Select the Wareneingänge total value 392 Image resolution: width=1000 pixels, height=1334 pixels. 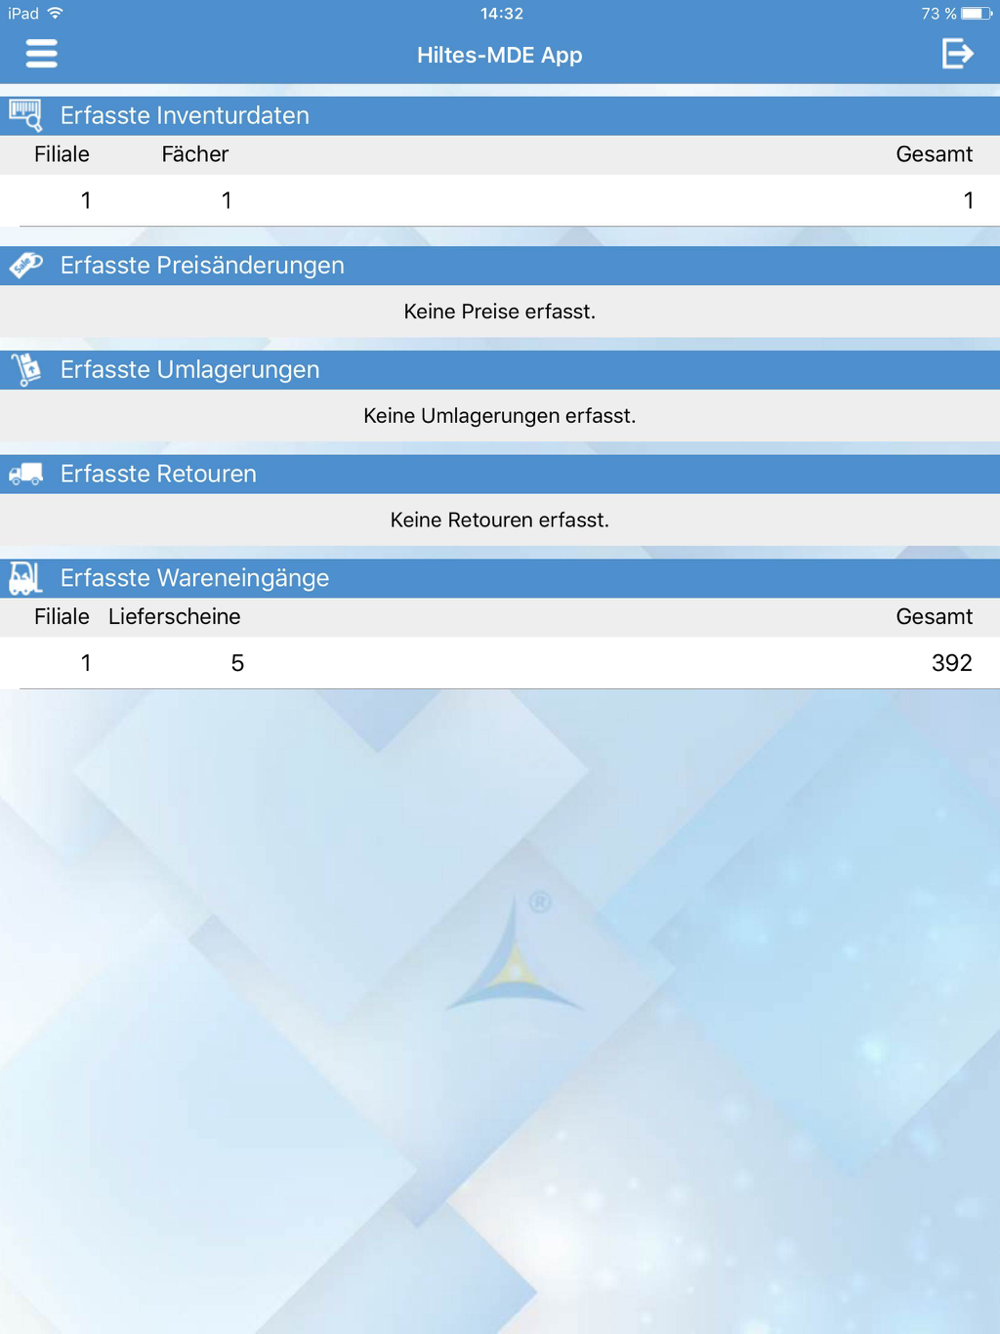coord(951,663)
